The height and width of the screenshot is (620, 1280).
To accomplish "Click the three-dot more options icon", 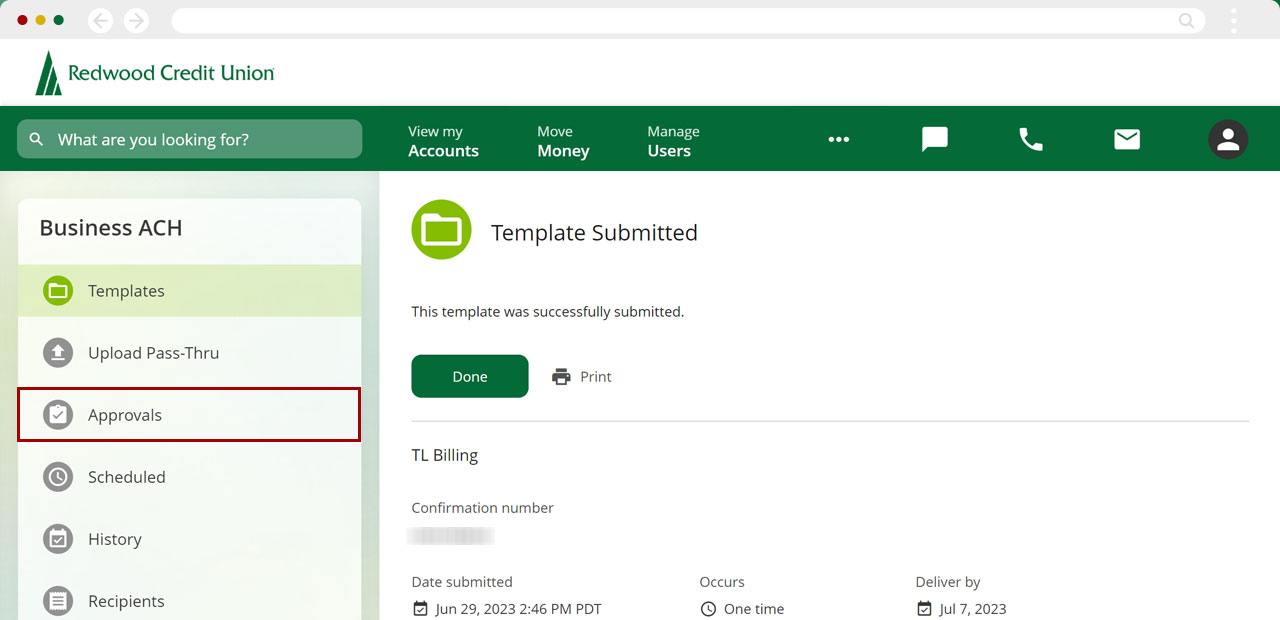I will 838,140.
